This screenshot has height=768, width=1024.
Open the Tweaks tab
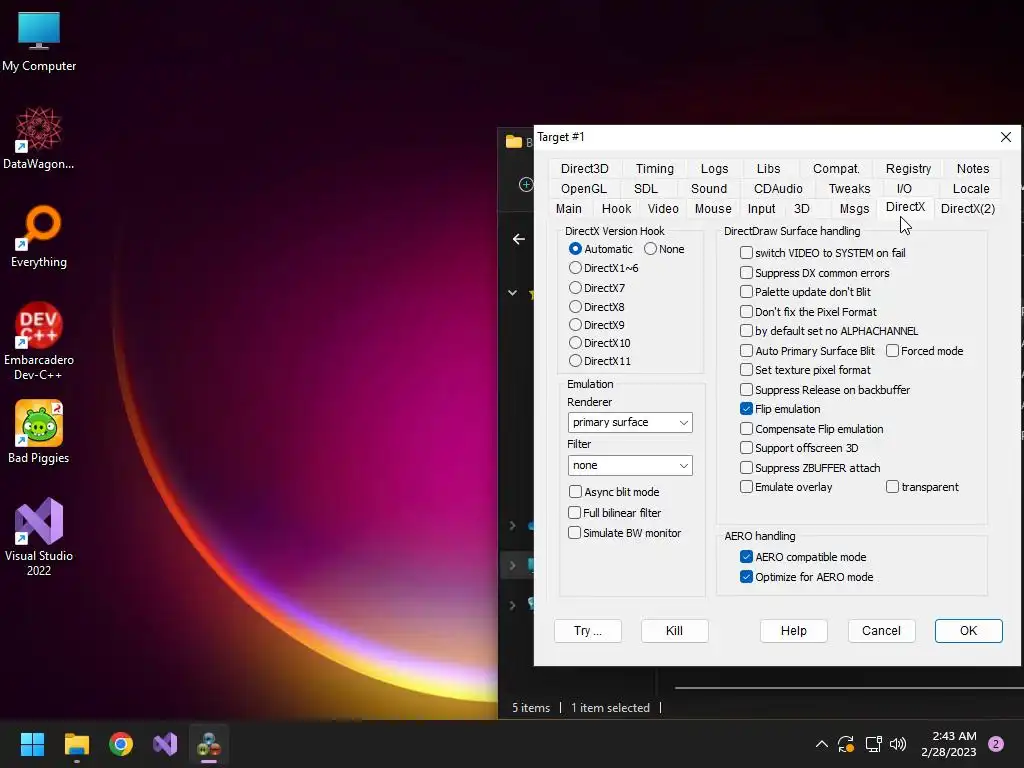(849, 189)
